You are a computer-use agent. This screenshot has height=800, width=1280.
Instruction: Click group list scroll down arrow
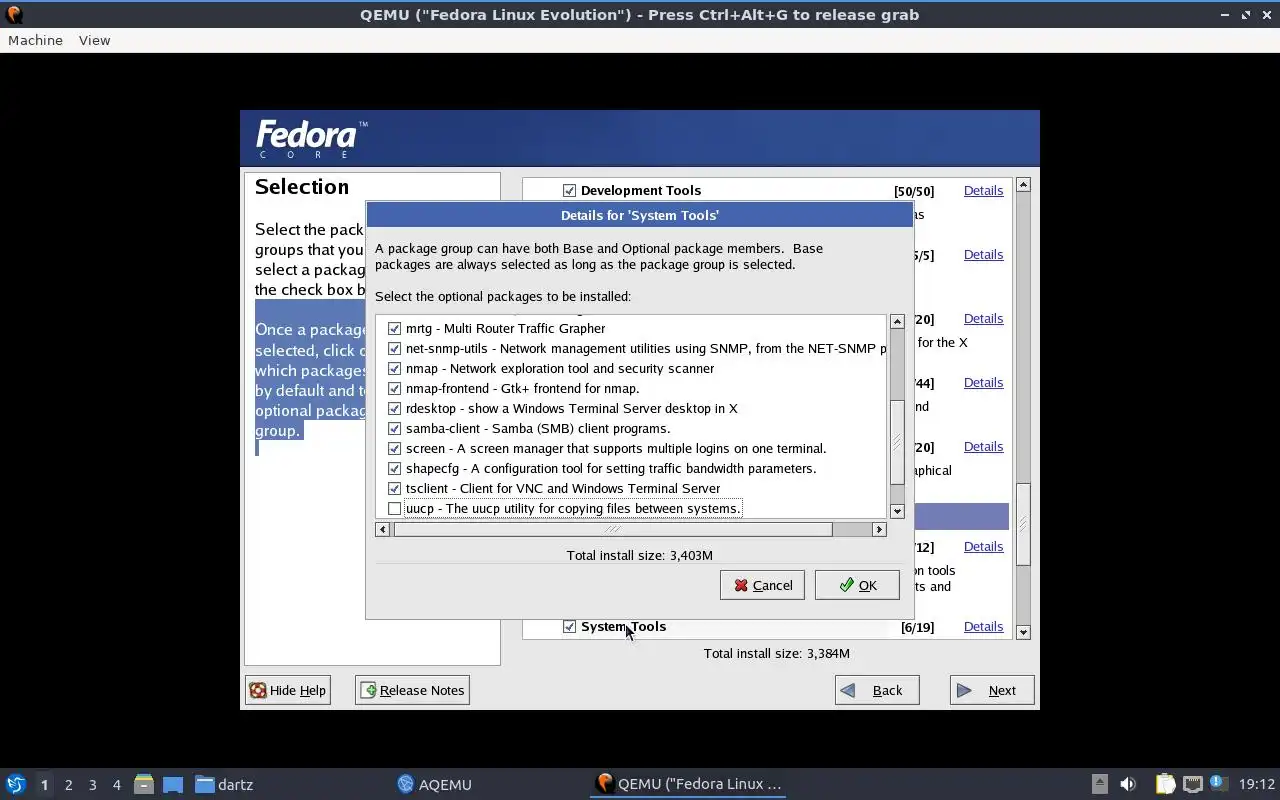coord(1023,632)
